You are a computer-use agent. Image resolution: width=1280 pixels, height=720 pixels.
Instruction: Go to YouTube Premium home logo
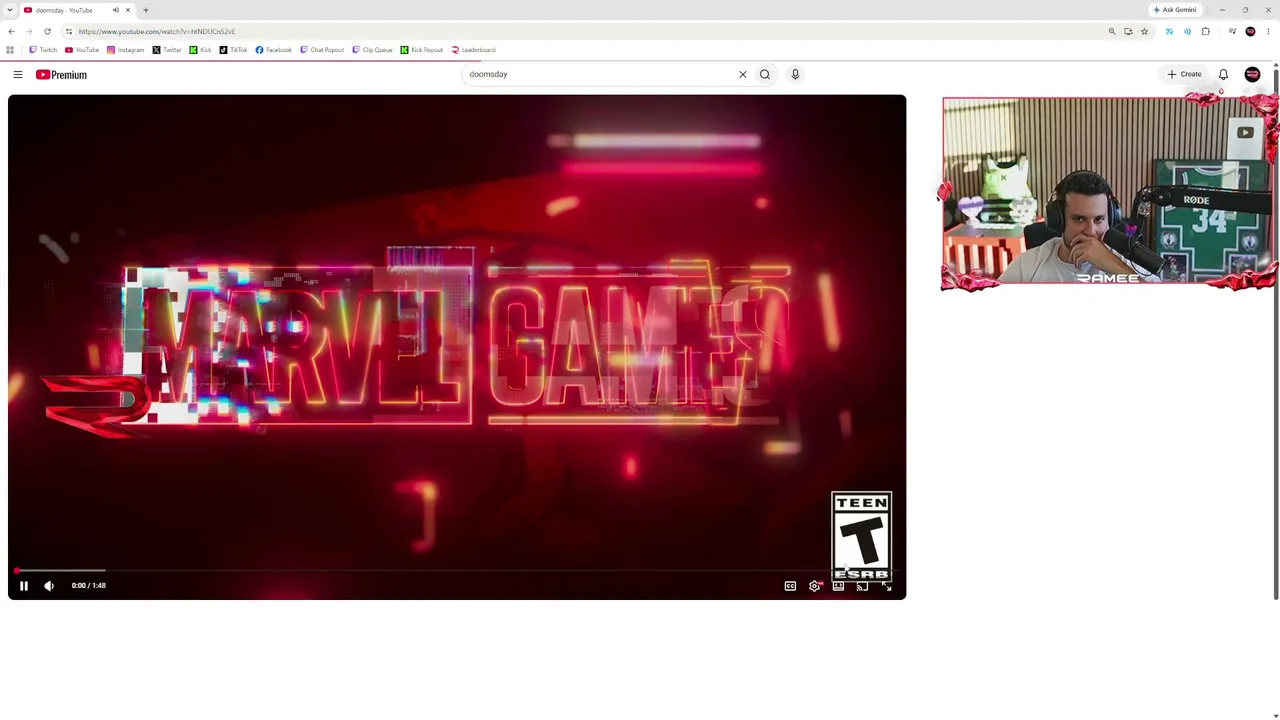click(x=61, y=74)
